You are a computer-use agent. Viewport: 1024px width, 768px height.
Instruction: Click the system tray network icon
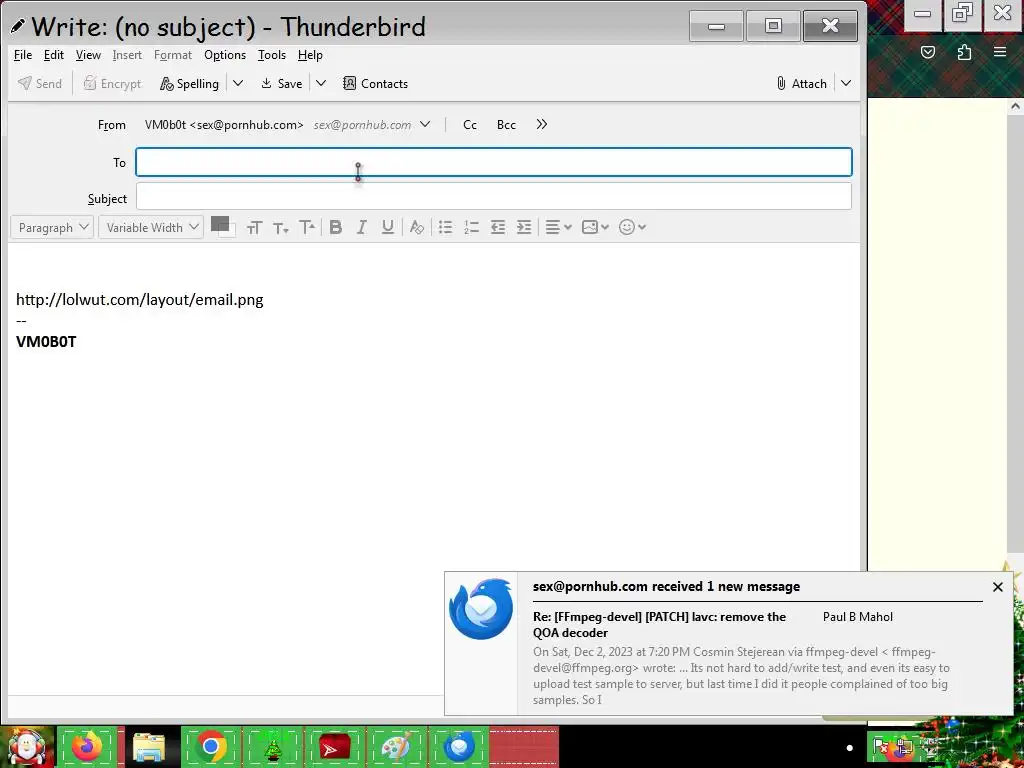[x=906, y=747]
